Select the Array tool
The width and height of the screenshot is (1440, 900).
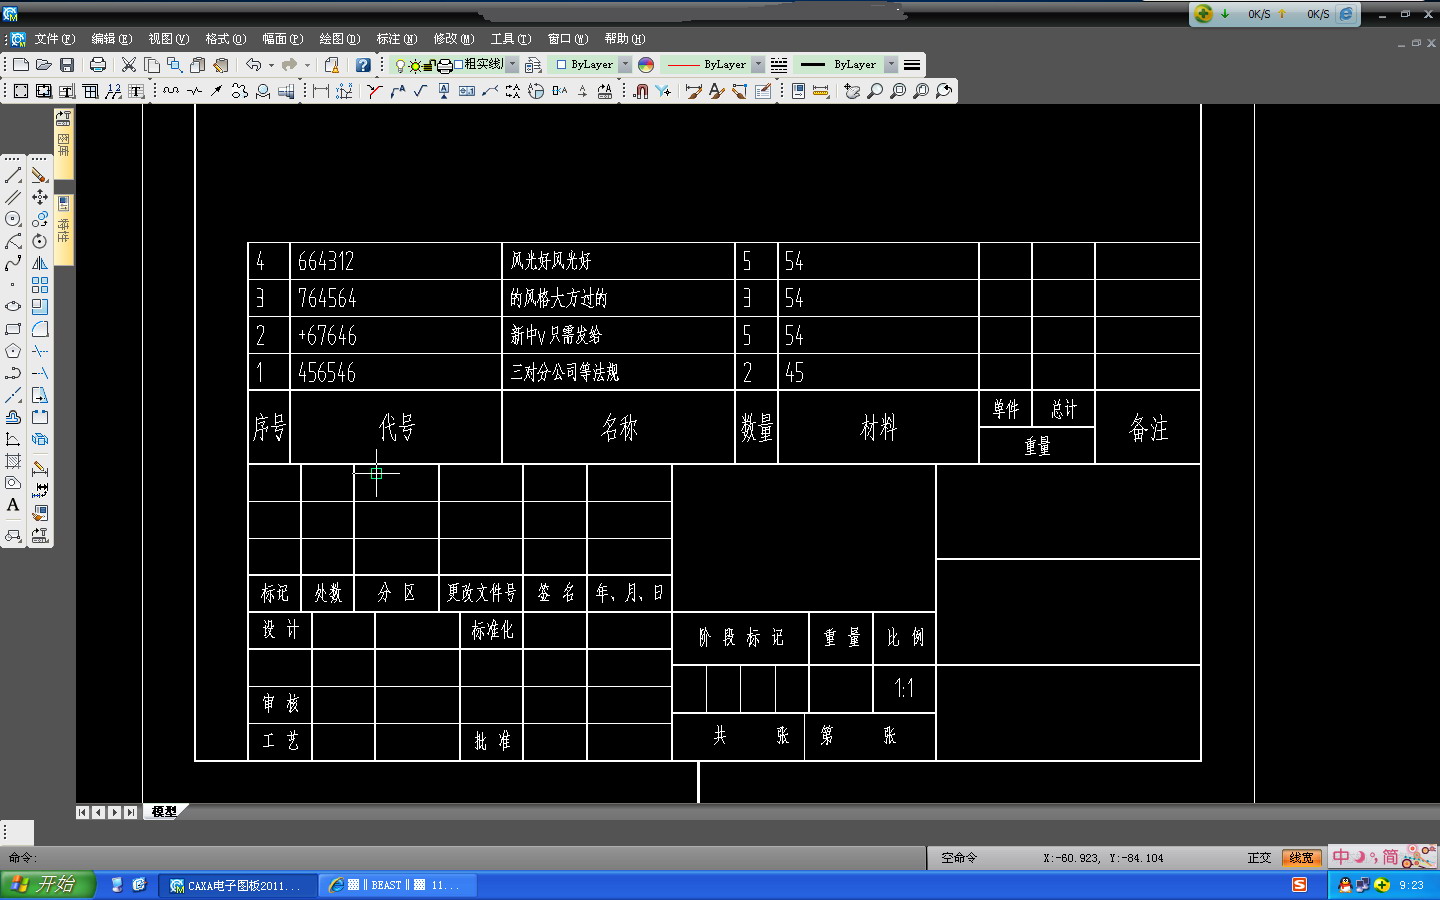40,285
